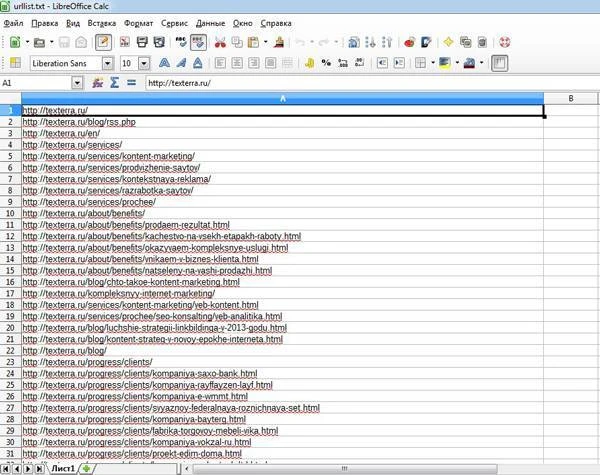This screenshot has height=475, width=600.
Task: Toggle AutoSpellcheck wavy ABC button
Action: point(198,42)
